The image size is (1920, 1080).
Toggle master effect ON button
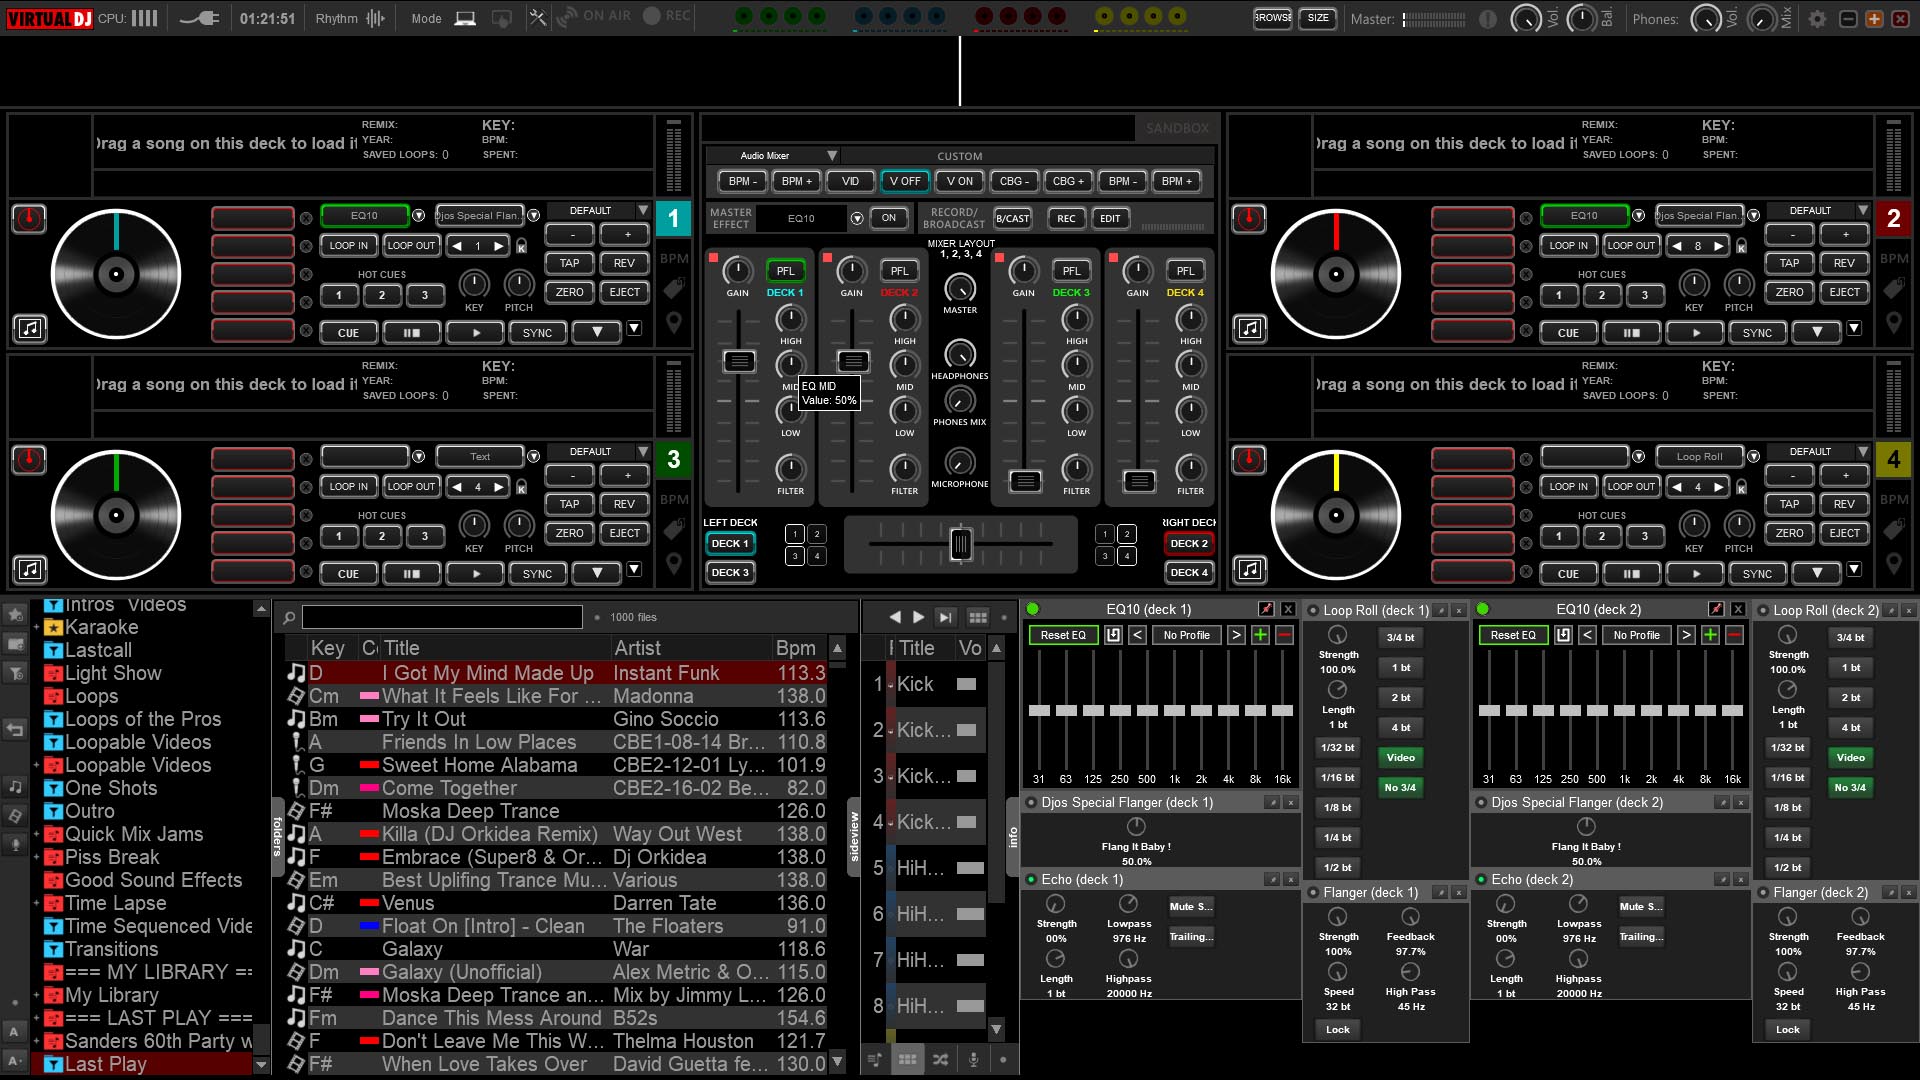[x=888, y=218]
